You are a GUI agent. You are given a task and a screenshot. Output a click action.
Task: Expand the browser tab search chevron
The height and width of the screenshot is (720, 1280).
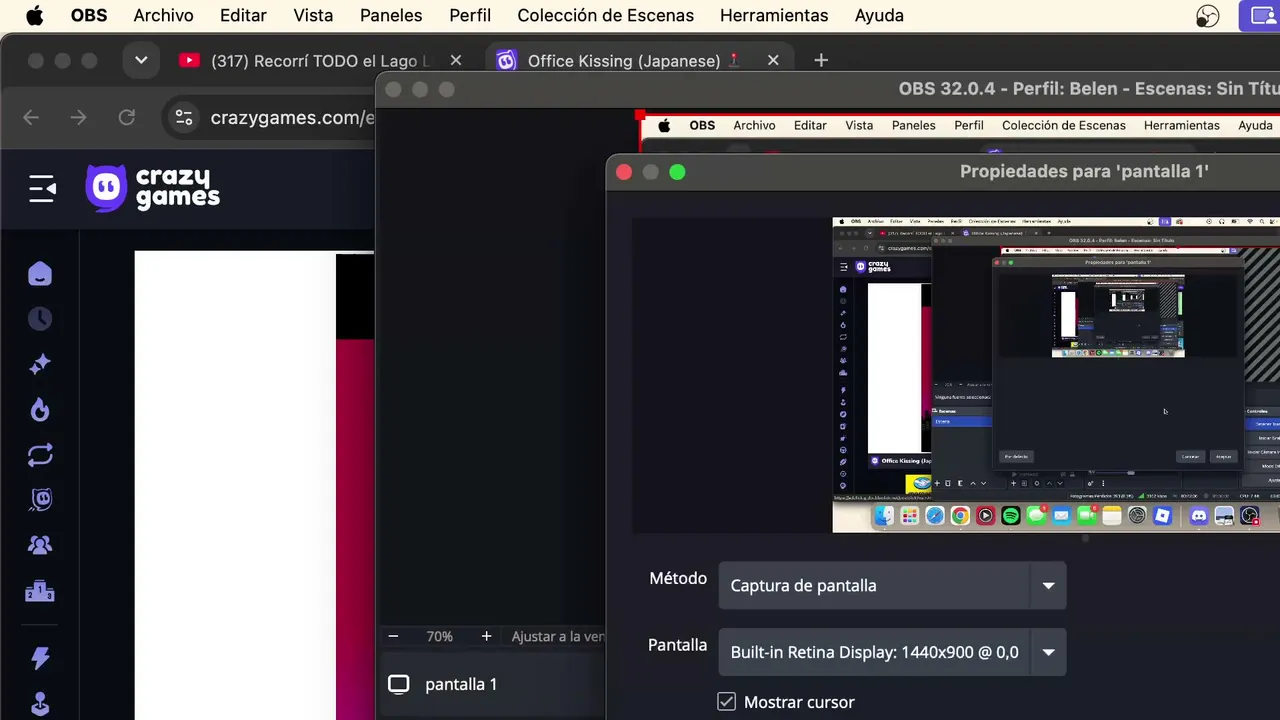pos(141,61)
